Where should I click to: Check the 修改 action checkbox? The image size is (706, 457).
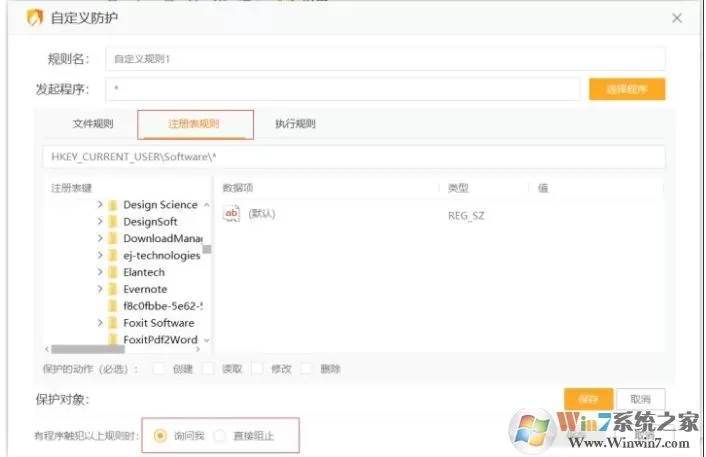[x=257, y=369]
